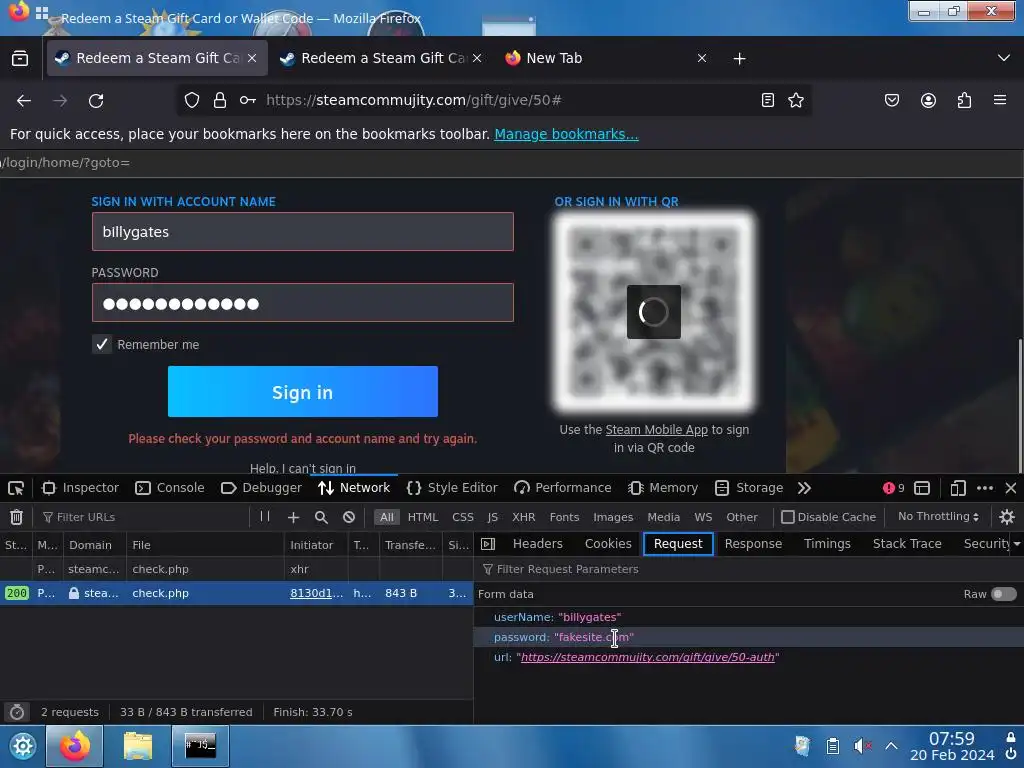Click the errors count badge showing 9
Screen dimensions: 1024x768
point(893,488)
